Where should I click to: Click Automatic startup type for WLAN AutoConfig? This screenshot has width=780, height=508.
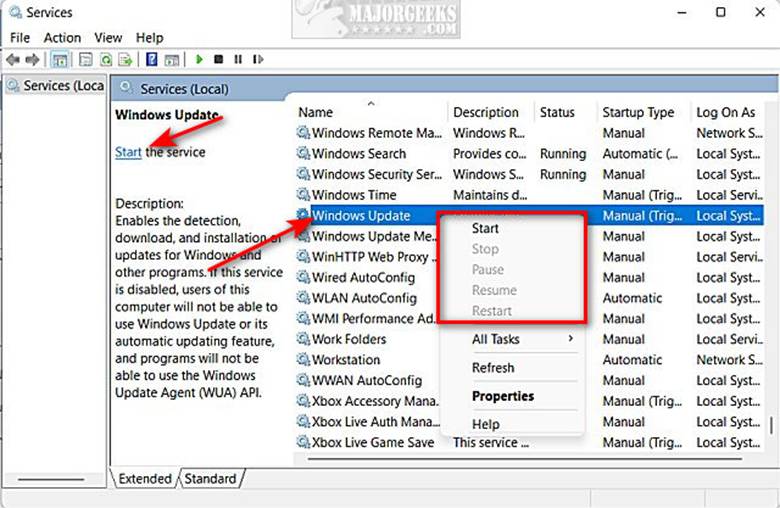[x=632, y=298]
